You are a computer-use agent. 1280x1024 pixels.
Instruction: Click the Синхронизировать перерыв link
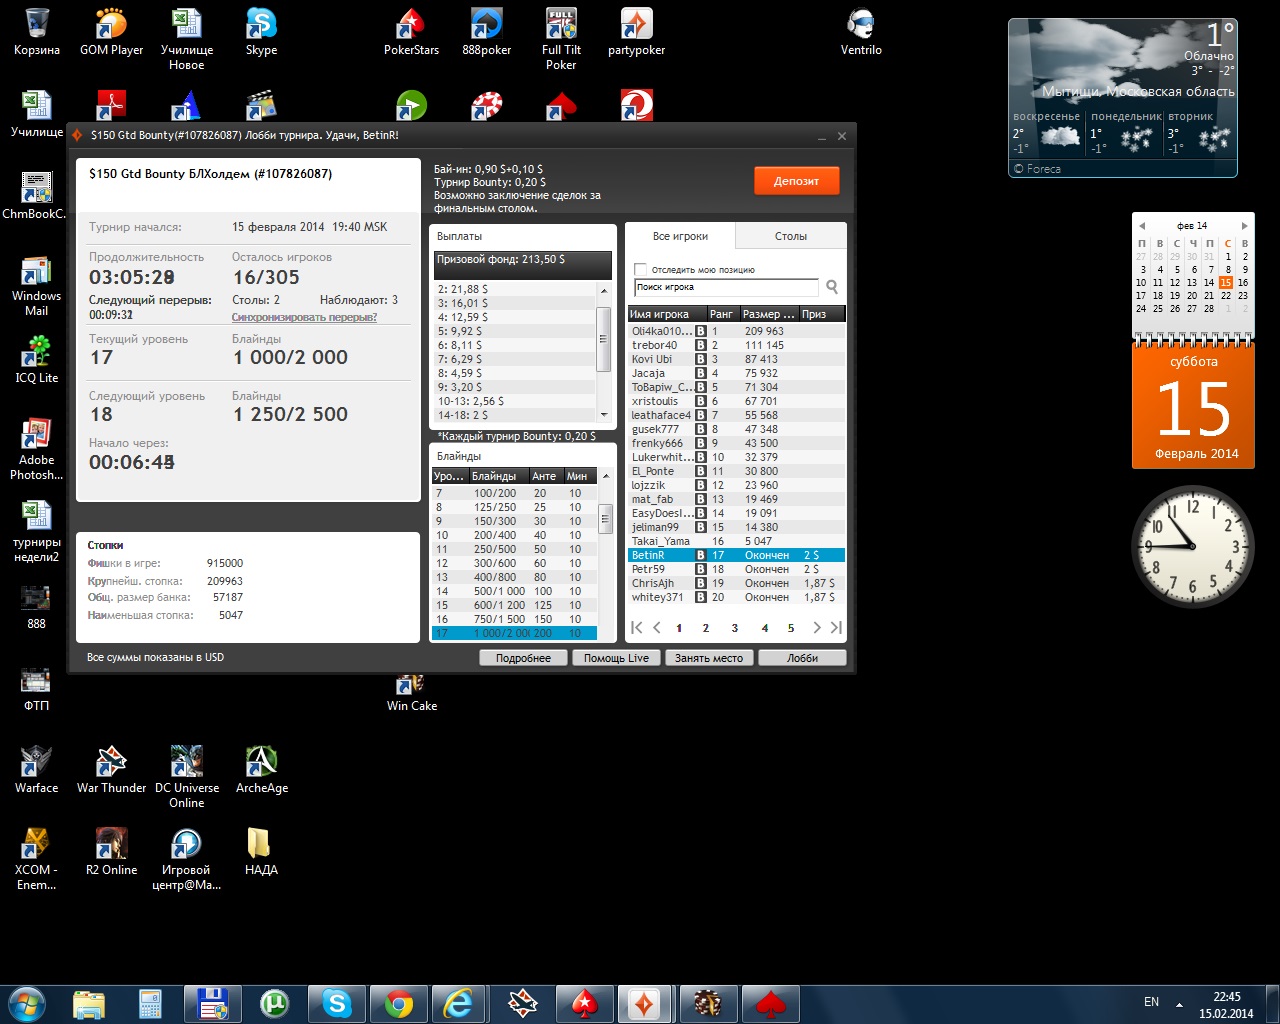[304, 317]
